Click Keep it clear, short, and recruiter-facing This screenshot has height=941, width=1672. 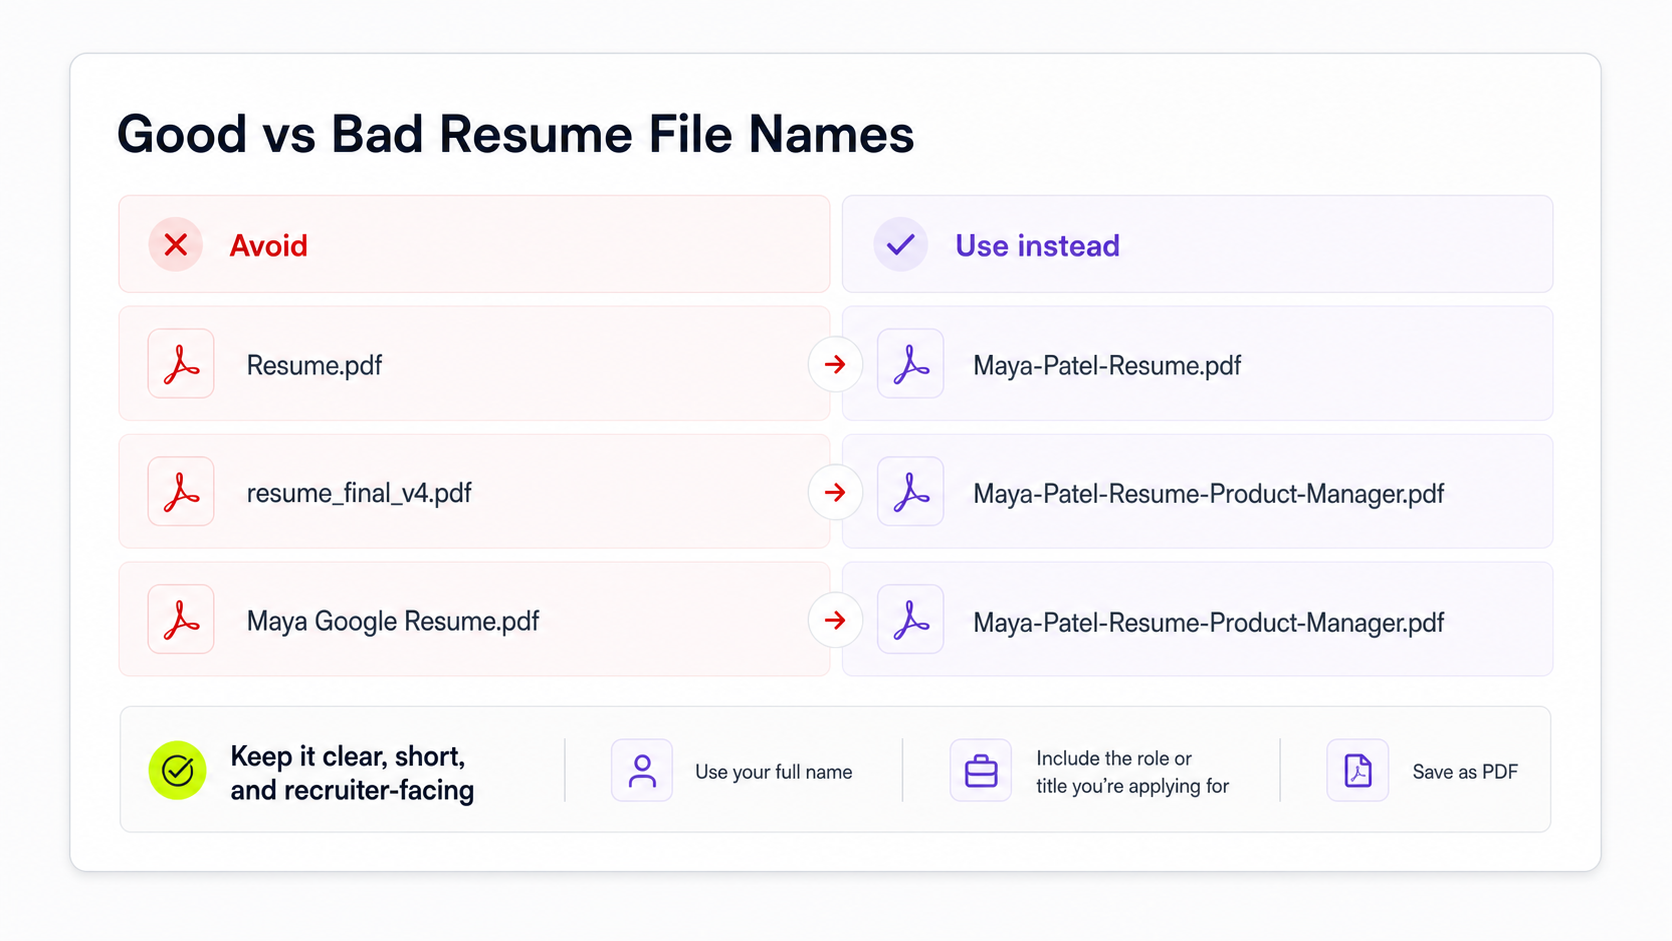[352, 773]
